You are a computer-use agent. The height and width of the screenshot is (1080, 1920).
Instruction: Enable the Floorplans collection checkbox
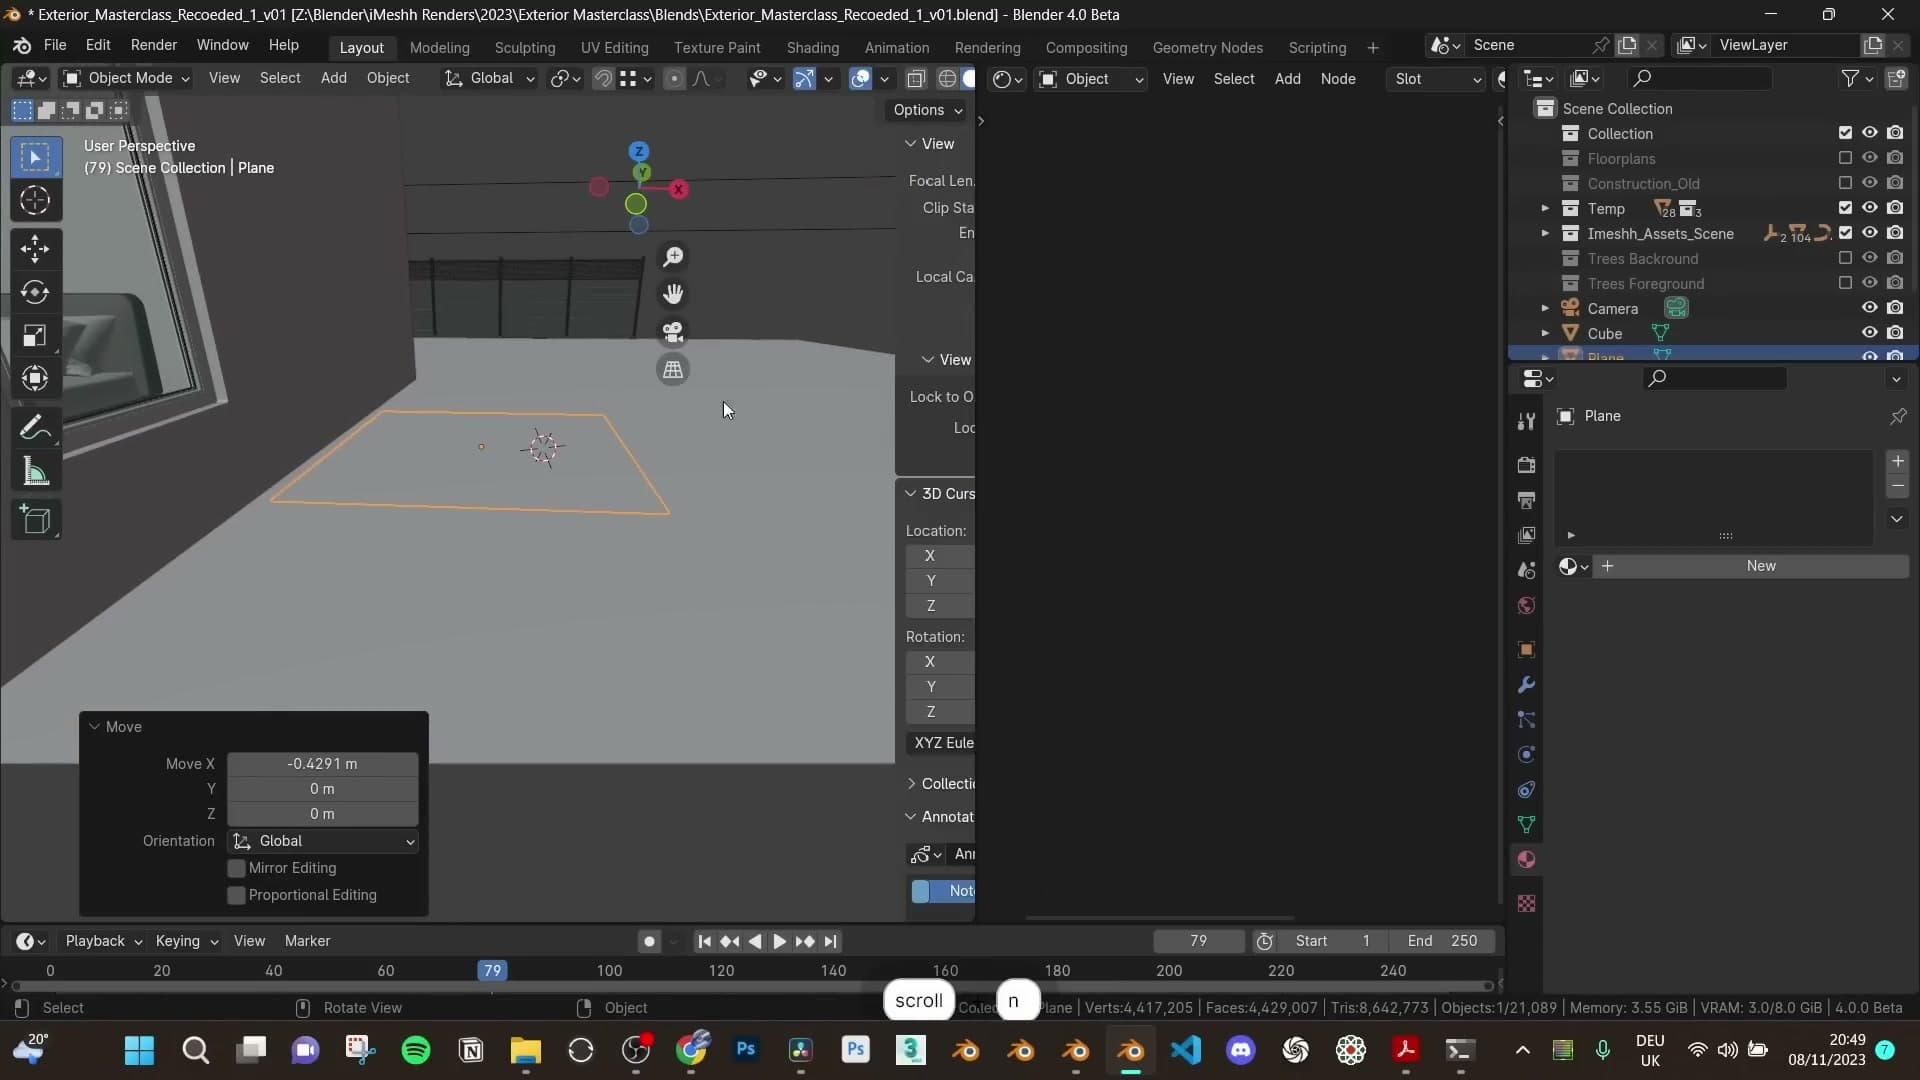click(x=1845, y=158)
